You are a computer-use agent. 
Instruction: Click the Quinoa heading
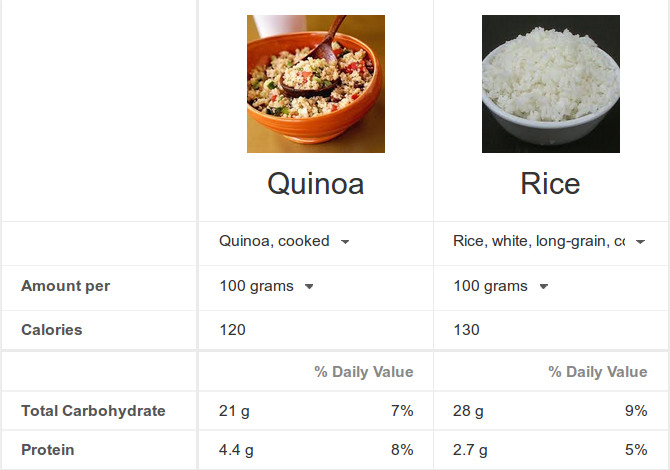coord(316,184)
